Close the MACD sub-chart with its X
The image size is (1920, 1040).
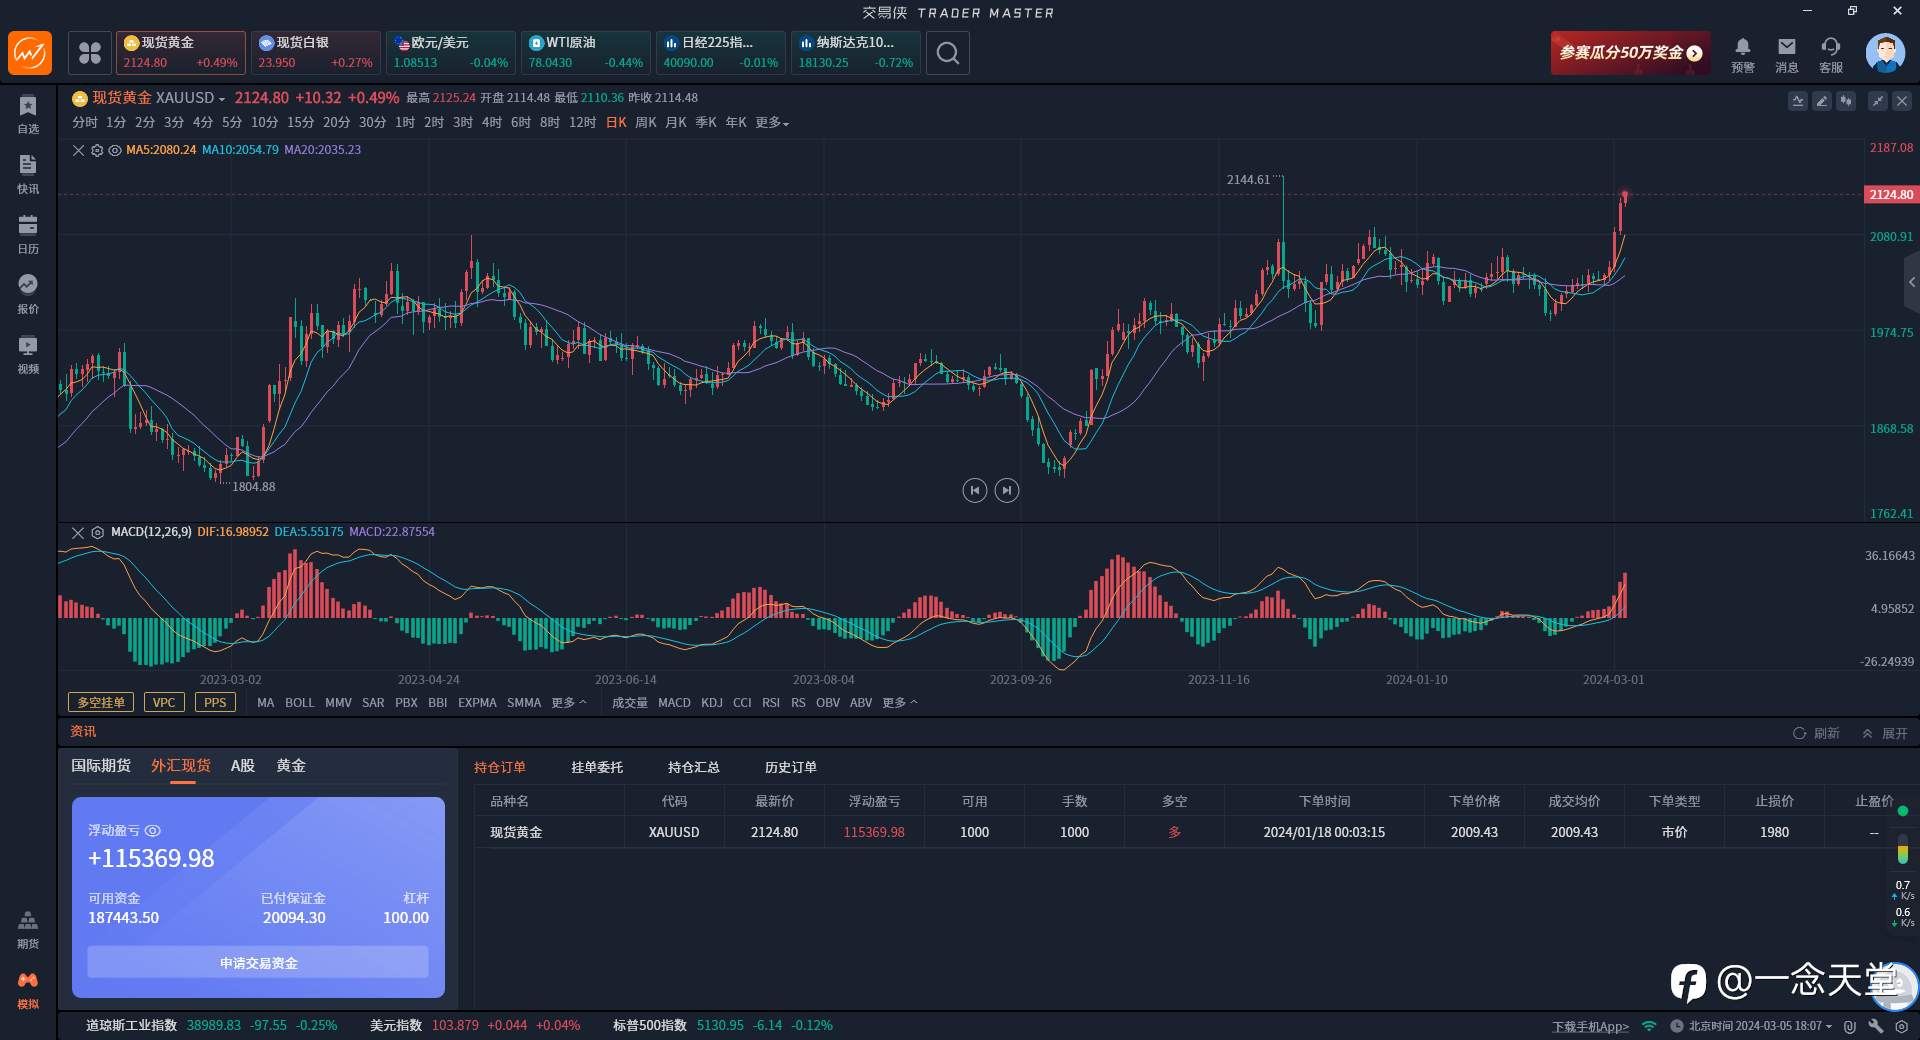[78, 533]
